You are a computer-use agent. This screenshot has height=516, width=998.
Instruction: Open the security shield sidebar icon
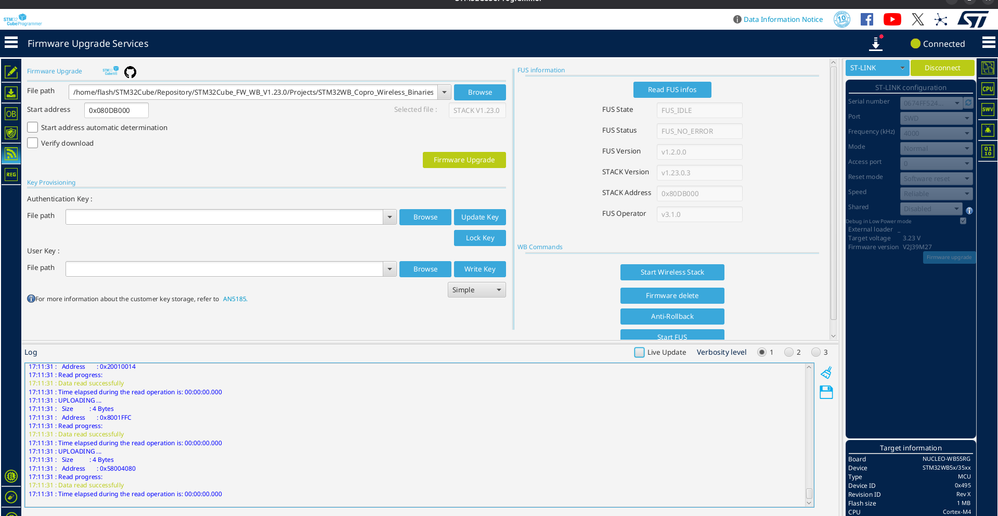(11, 133)
